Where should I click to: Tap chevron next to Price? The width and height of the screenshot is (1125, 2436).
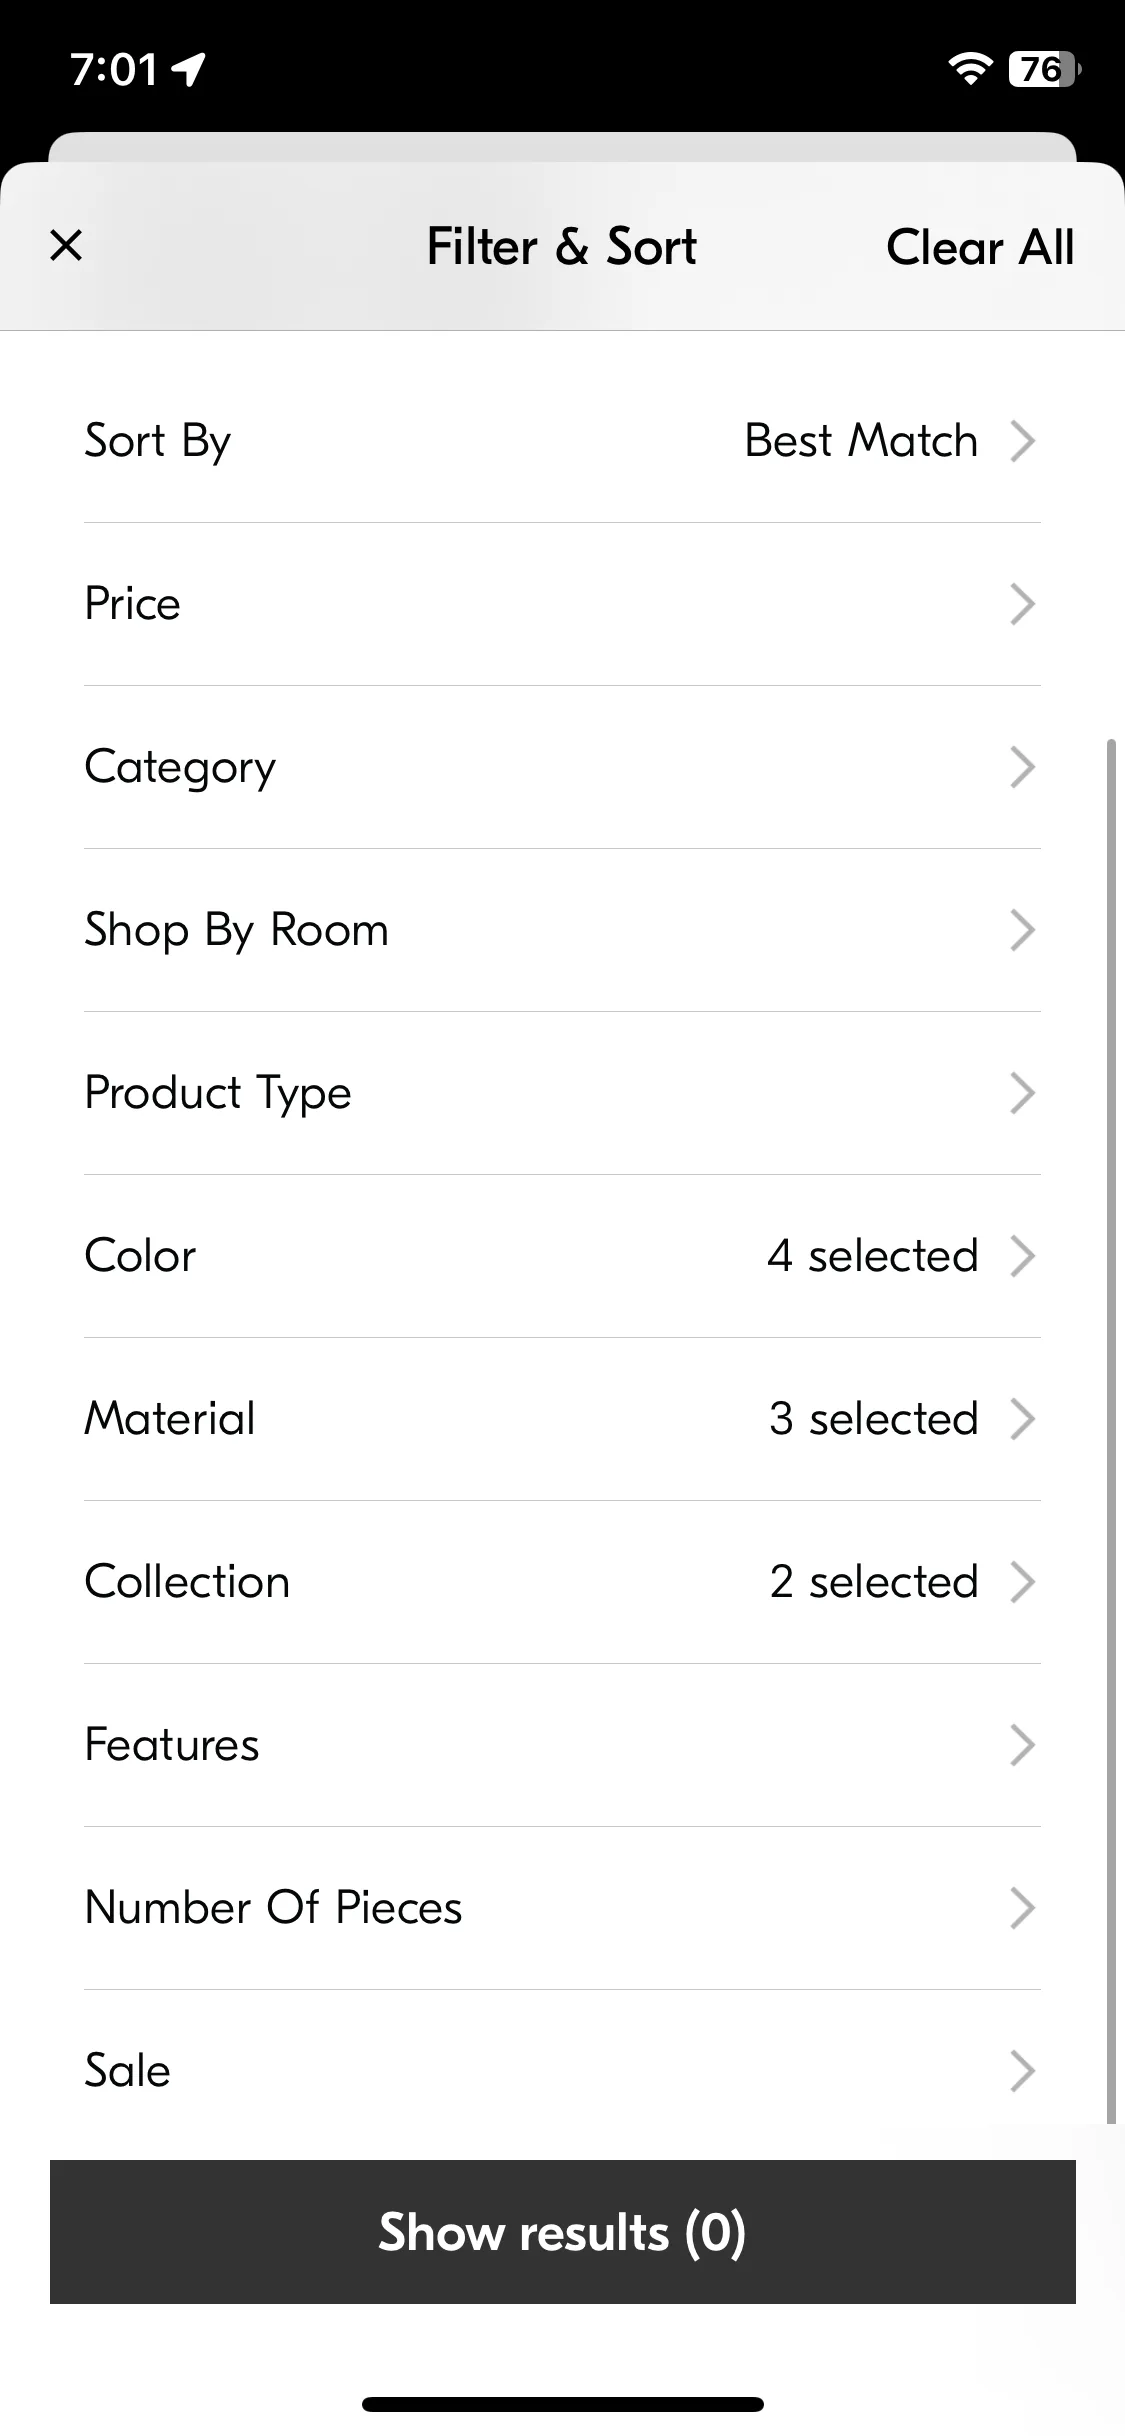click(x=1022, y=604)
